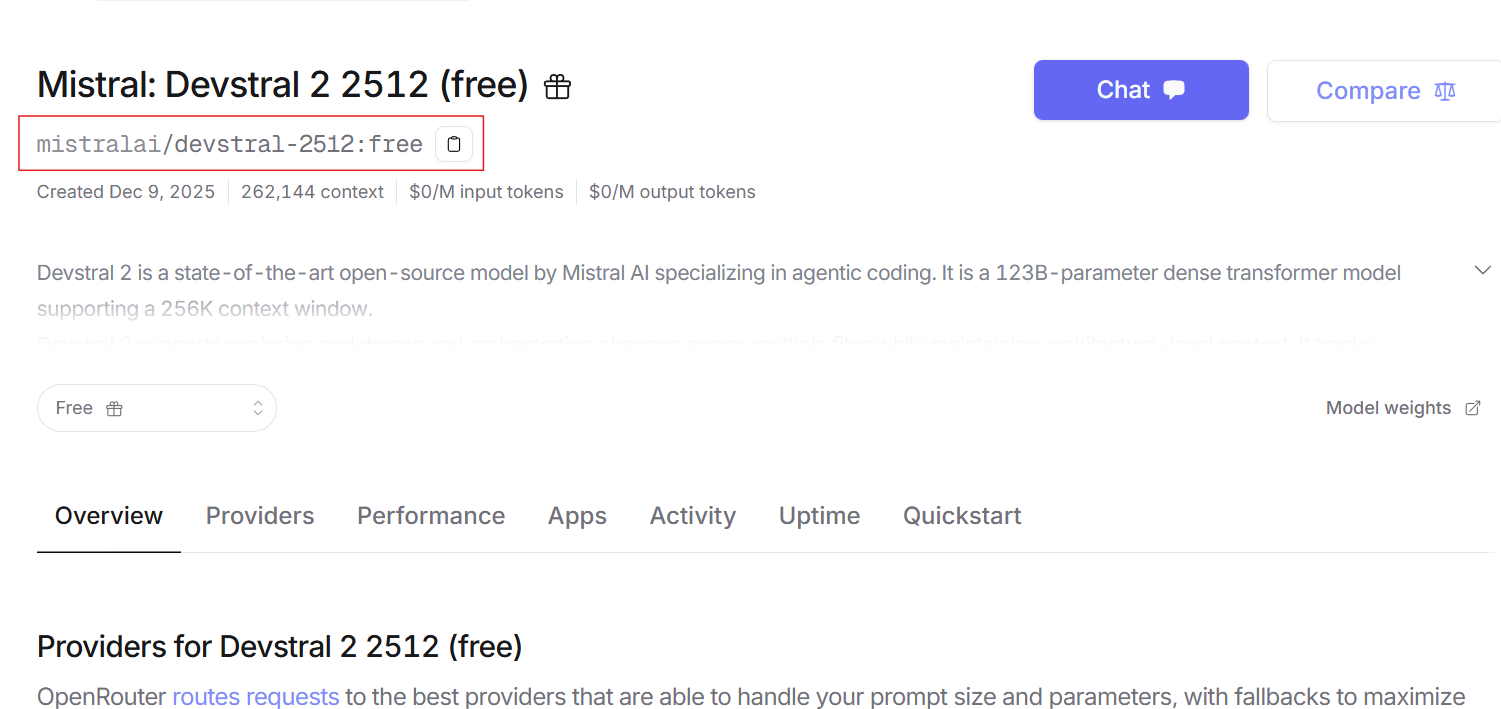This screenshot has height=709, width=1501.
Task: Copy the model ID with the clipboard icon
Action: [454, 144]
